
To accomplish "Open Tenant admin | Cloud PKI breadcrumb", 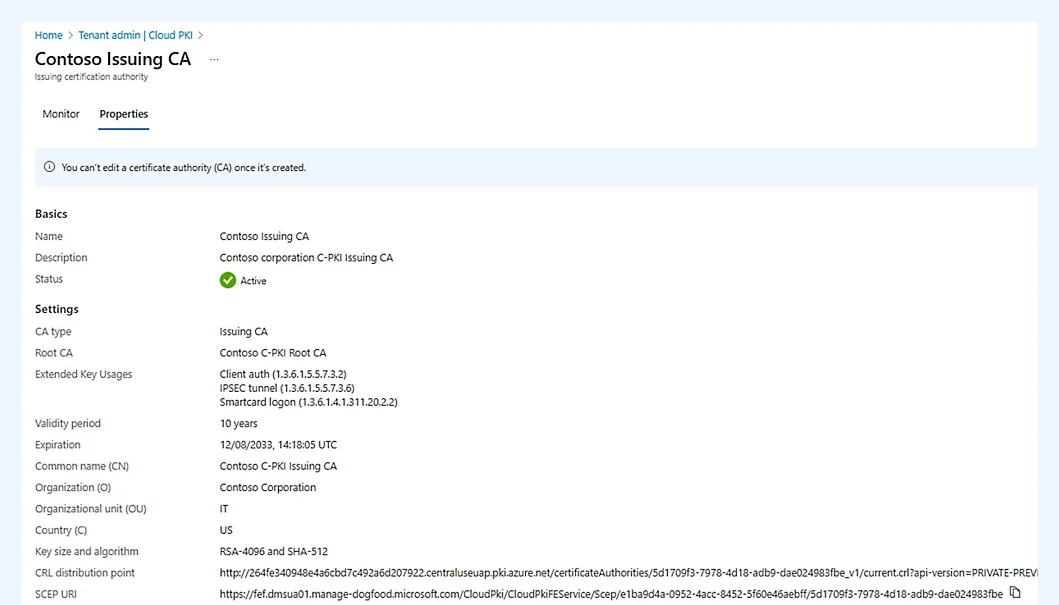I will coord(135,35).
